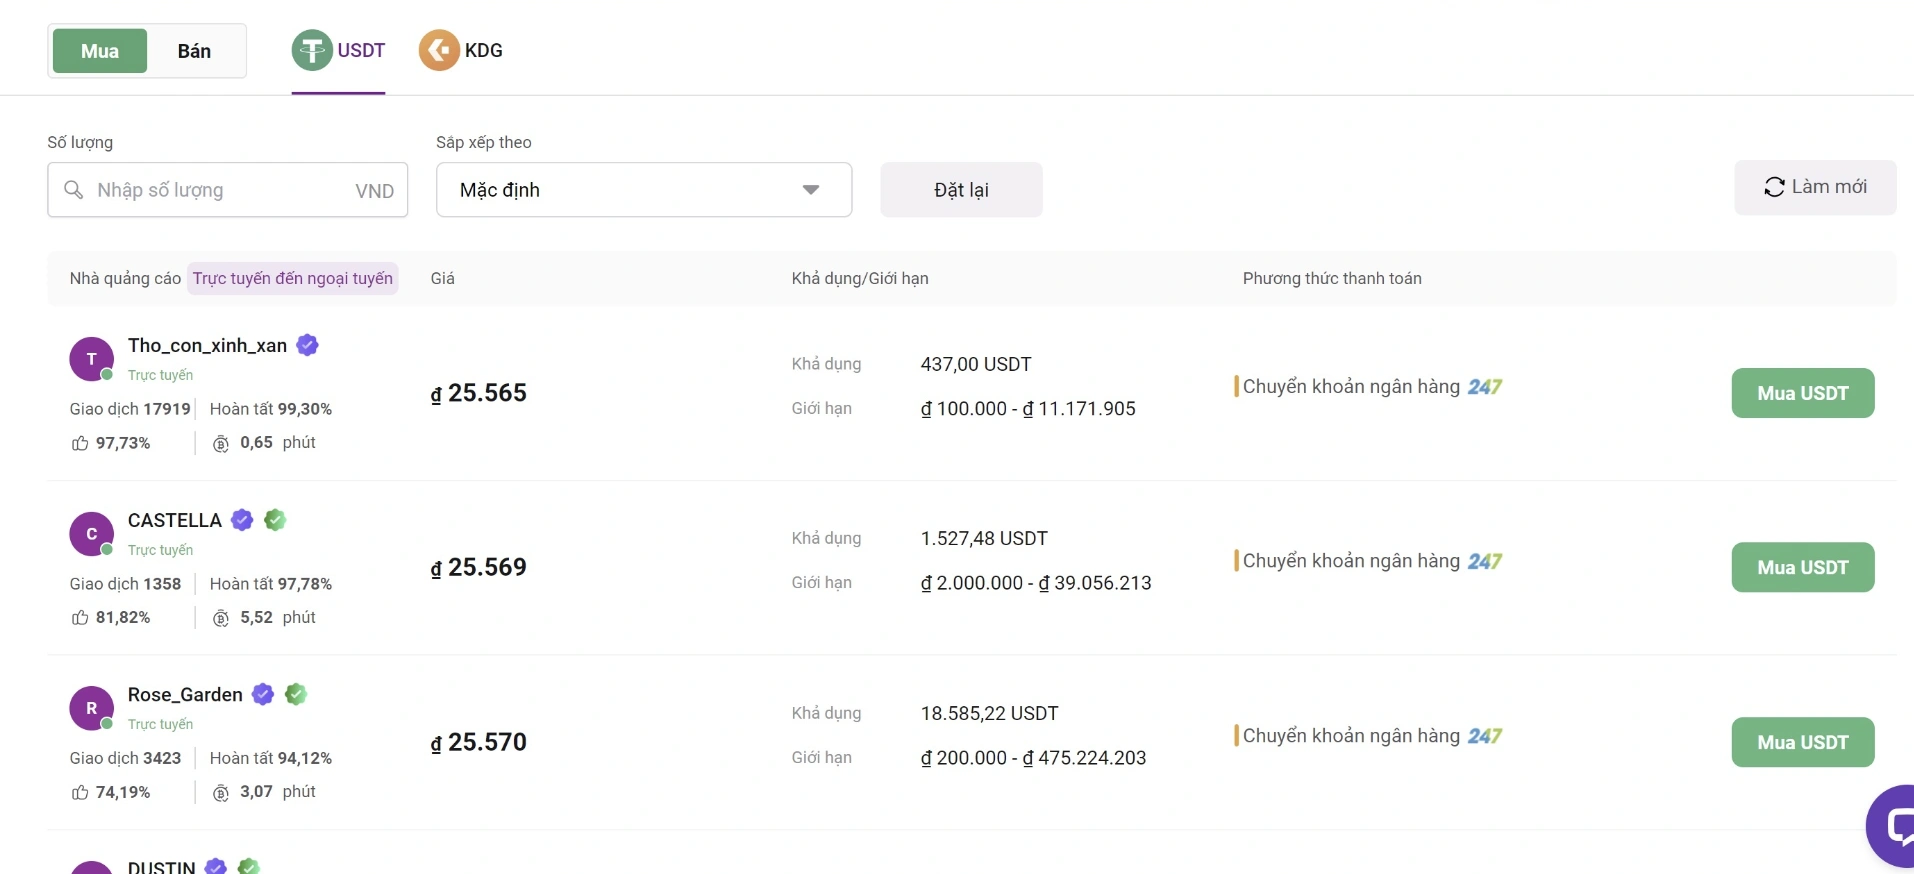The height and width of the screenshot is (874, 1914).
Task: Click price ₫ 25.569
Action: coord(478,567)
